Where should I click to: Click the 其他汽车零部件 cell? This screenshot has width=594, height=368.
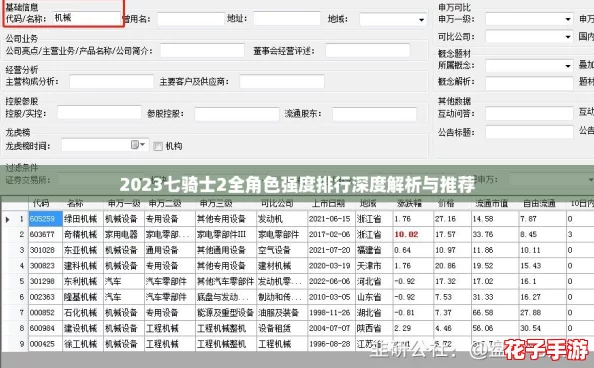[225, 282]
